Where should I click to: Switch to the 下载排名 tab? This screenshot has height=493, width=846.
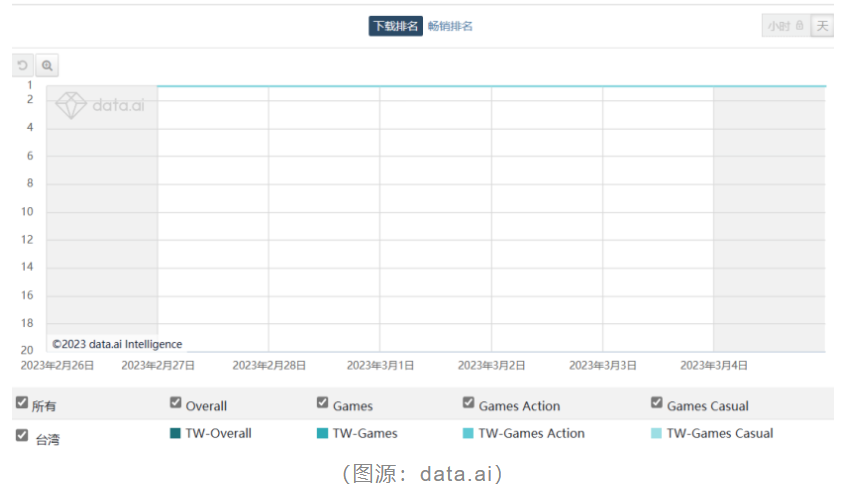click(395, 26)
